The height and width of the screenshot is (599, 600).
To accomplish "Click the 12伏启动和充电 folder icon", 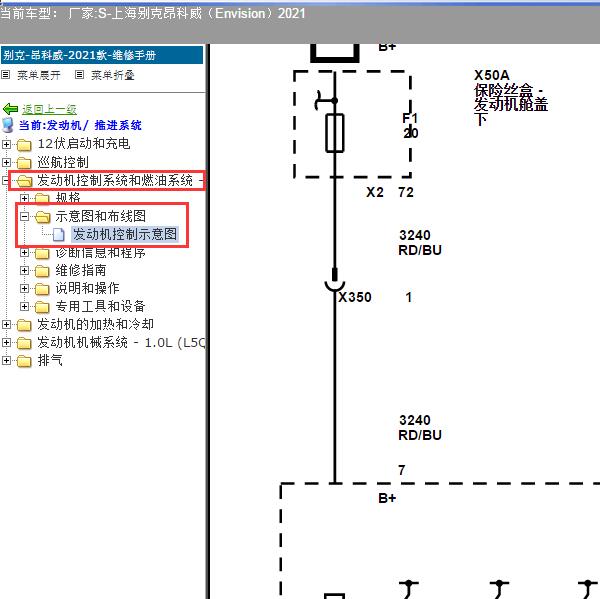I will 24,145.
